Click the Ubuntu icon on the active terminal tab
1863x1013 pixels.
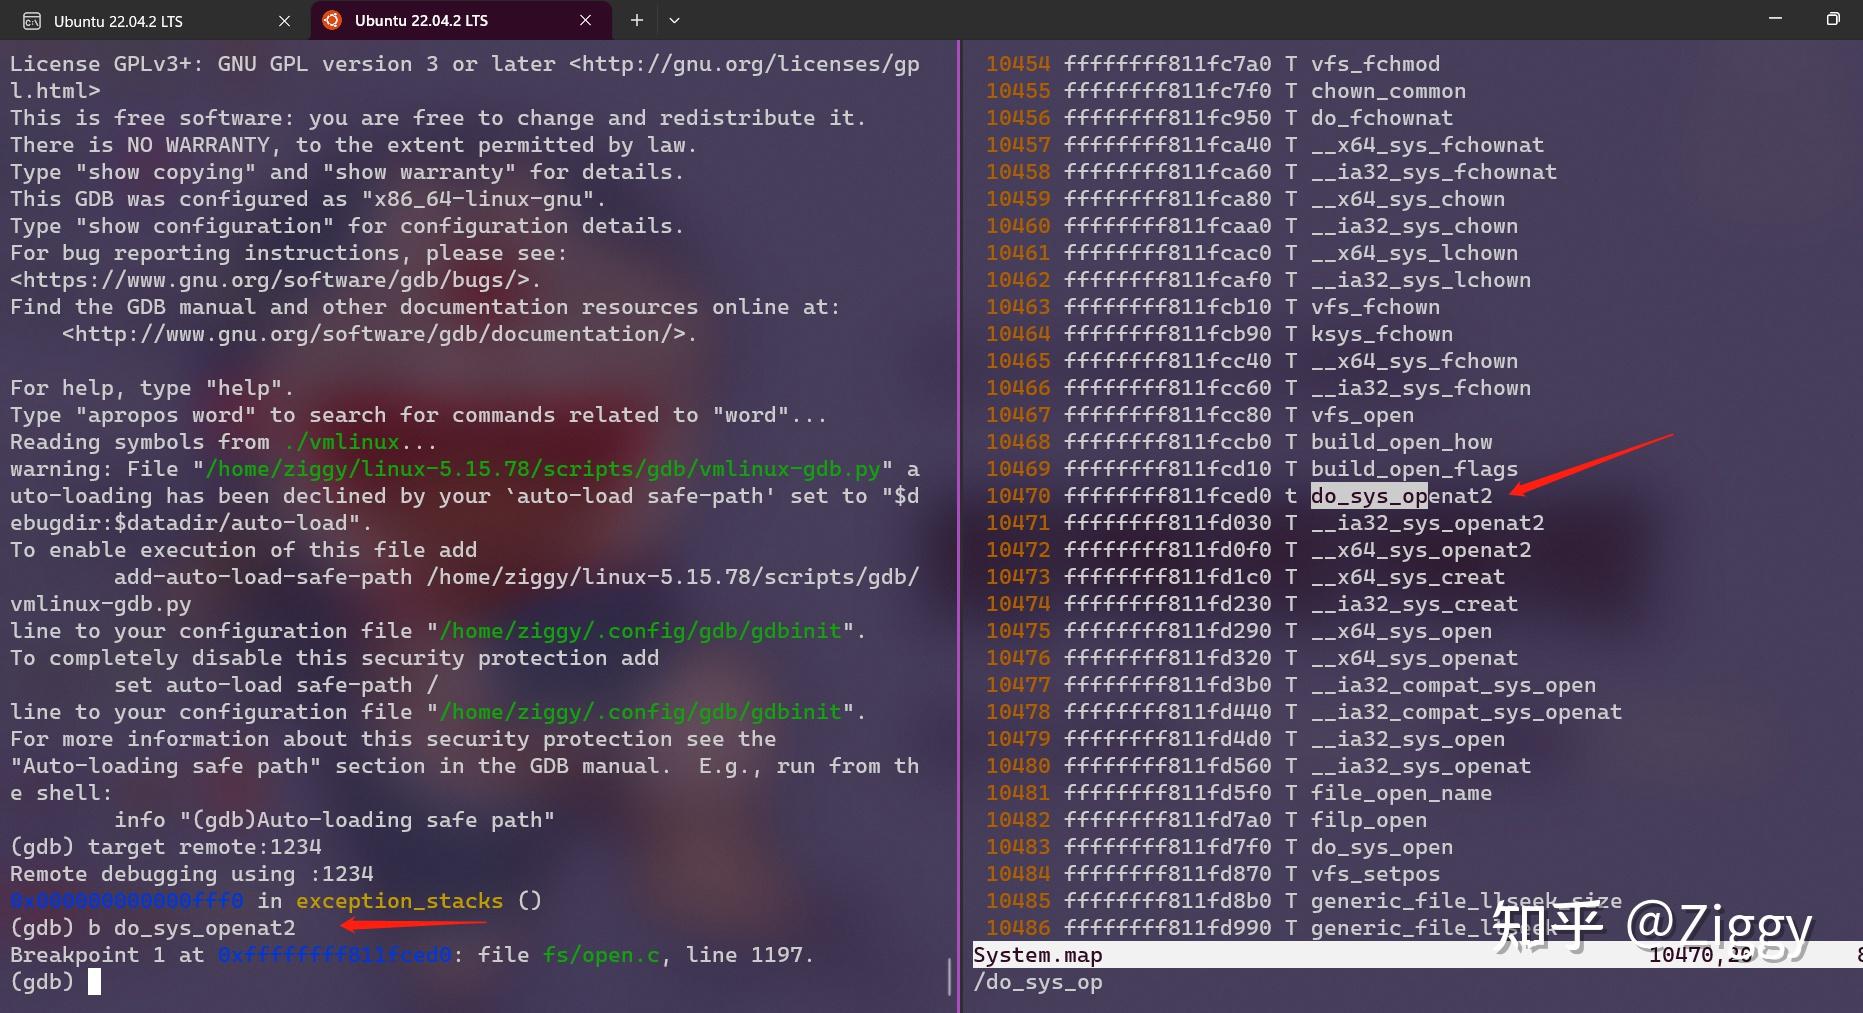[330, 20]
